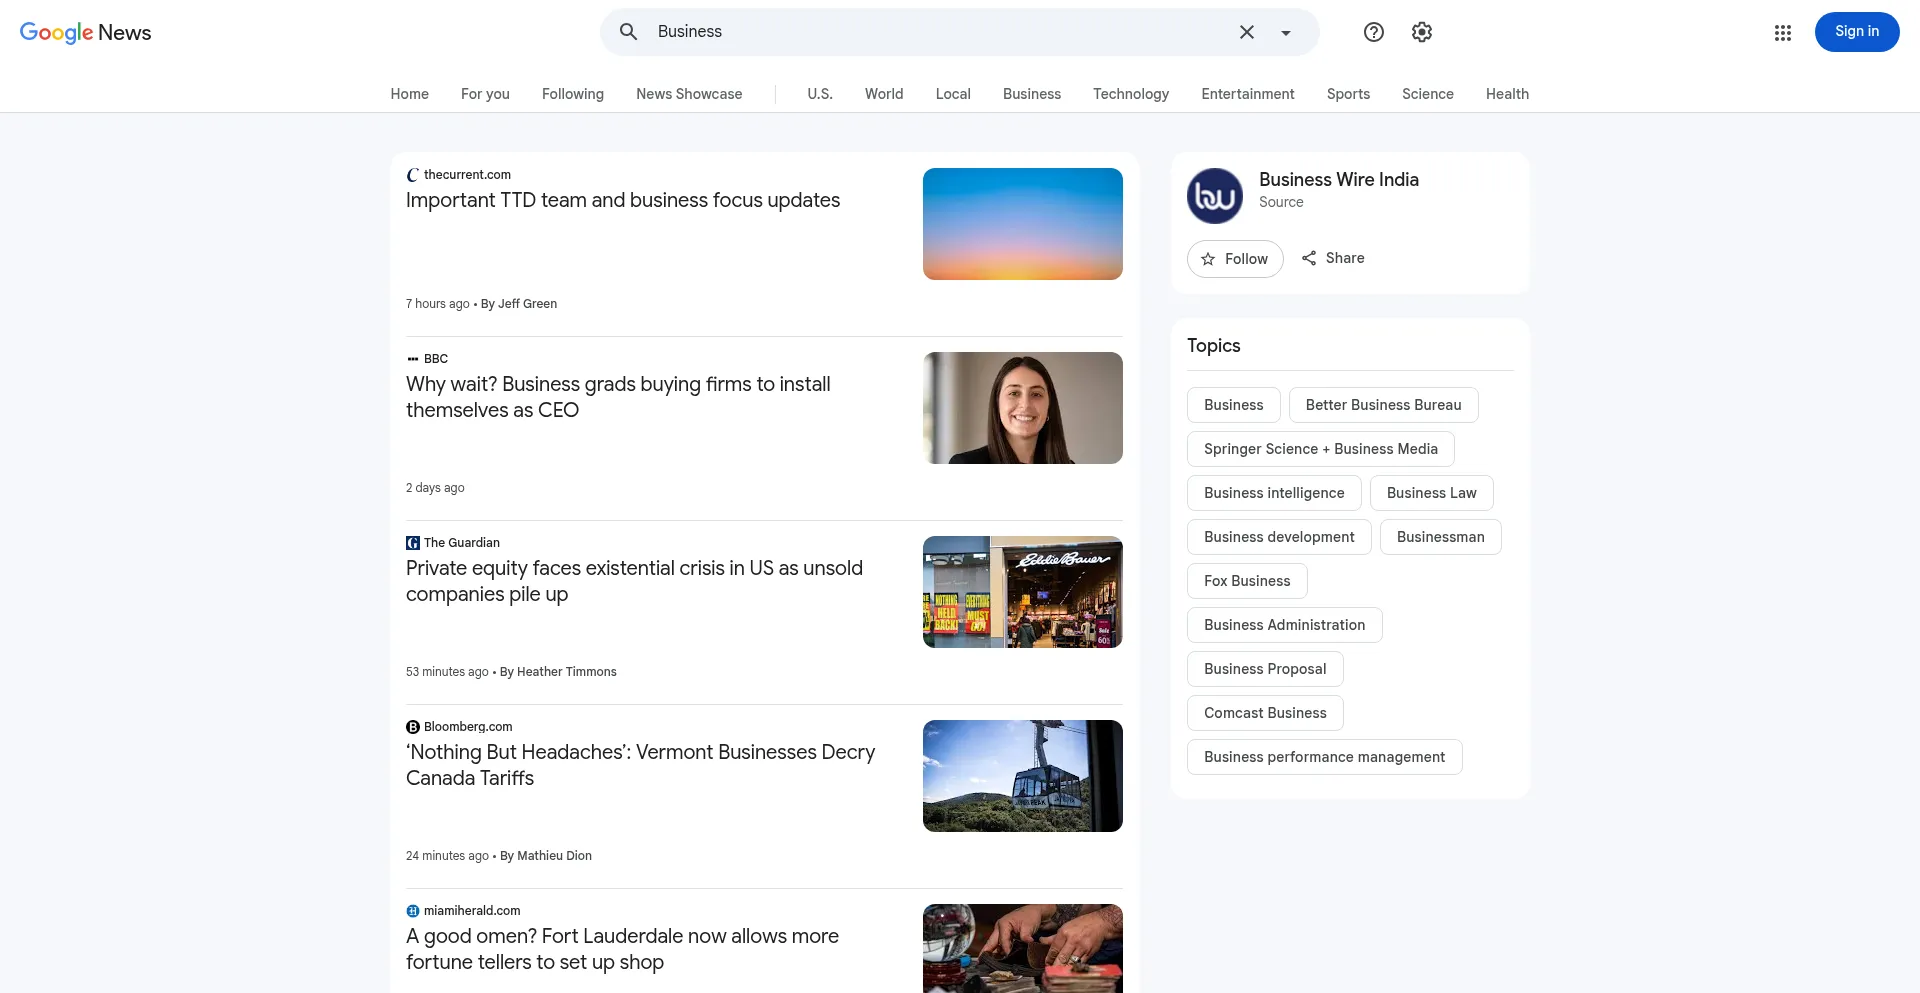Select the Business Proposal topic
Screen dimensions: 1920x993
click(x=1265, y=669)
